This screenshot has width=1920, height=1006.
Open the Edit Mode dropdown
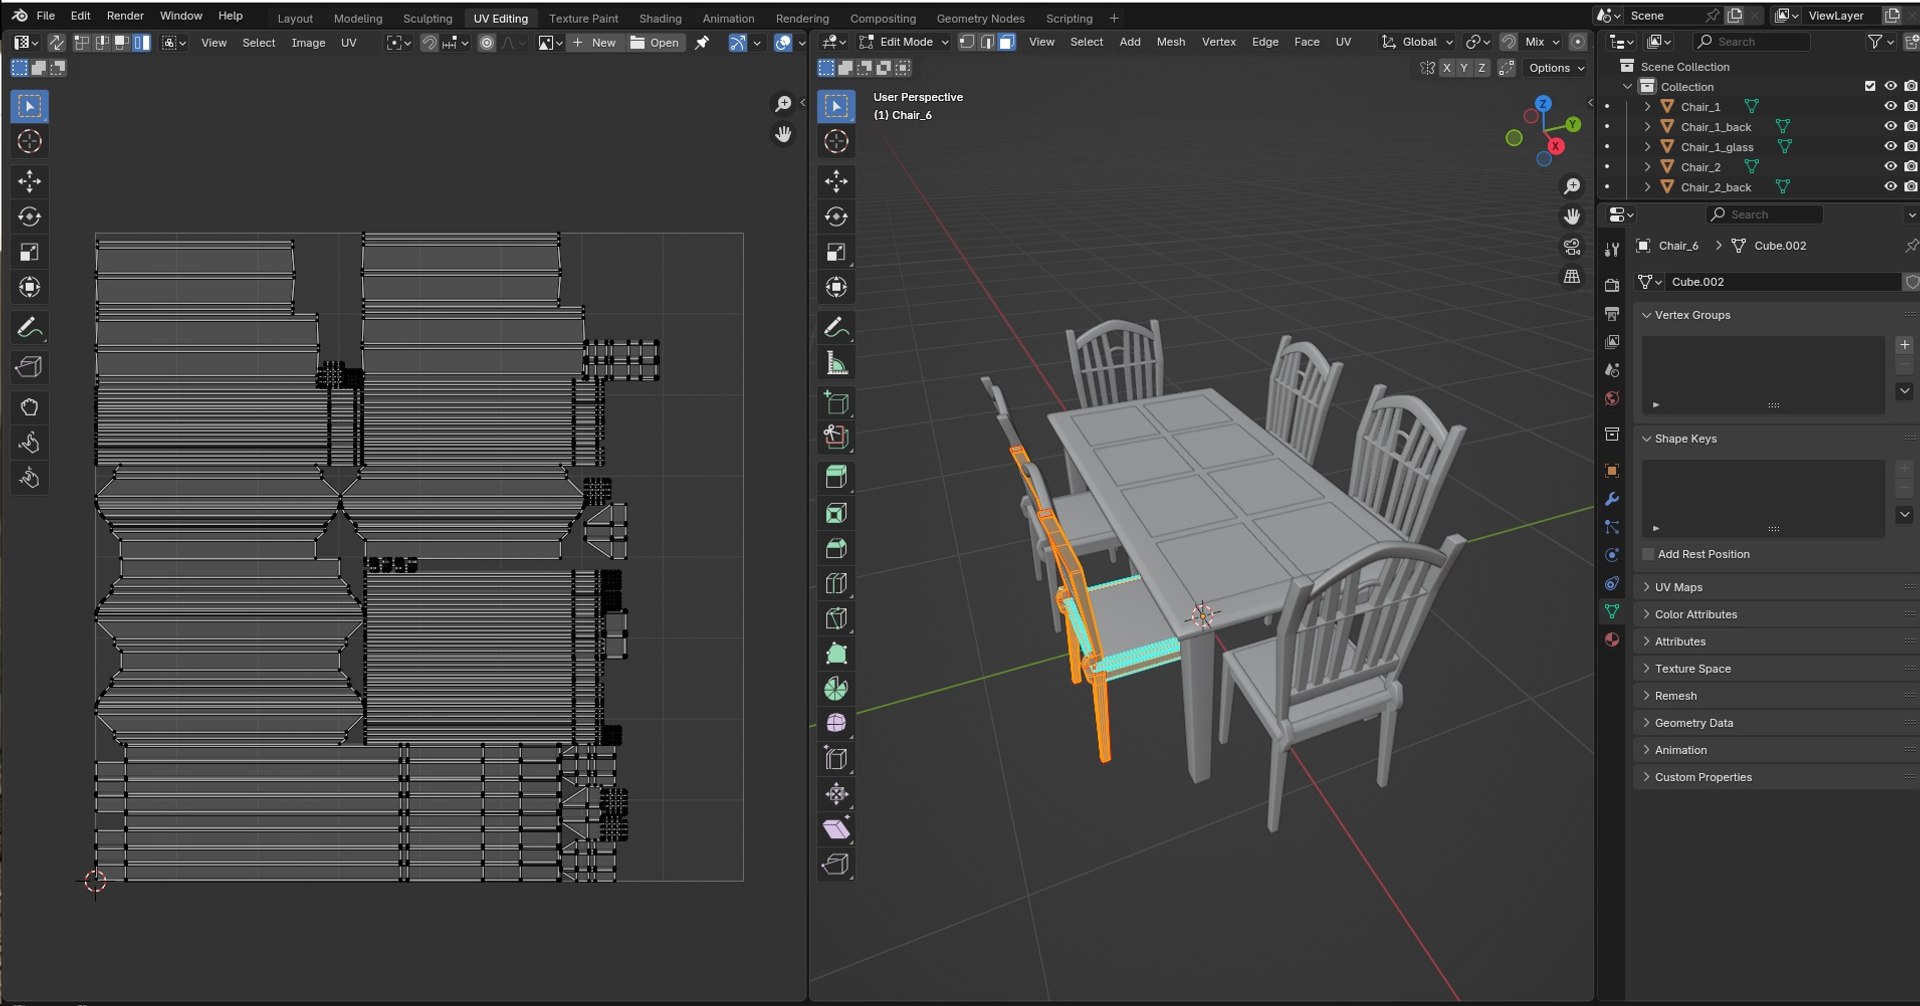coord(904,42)
